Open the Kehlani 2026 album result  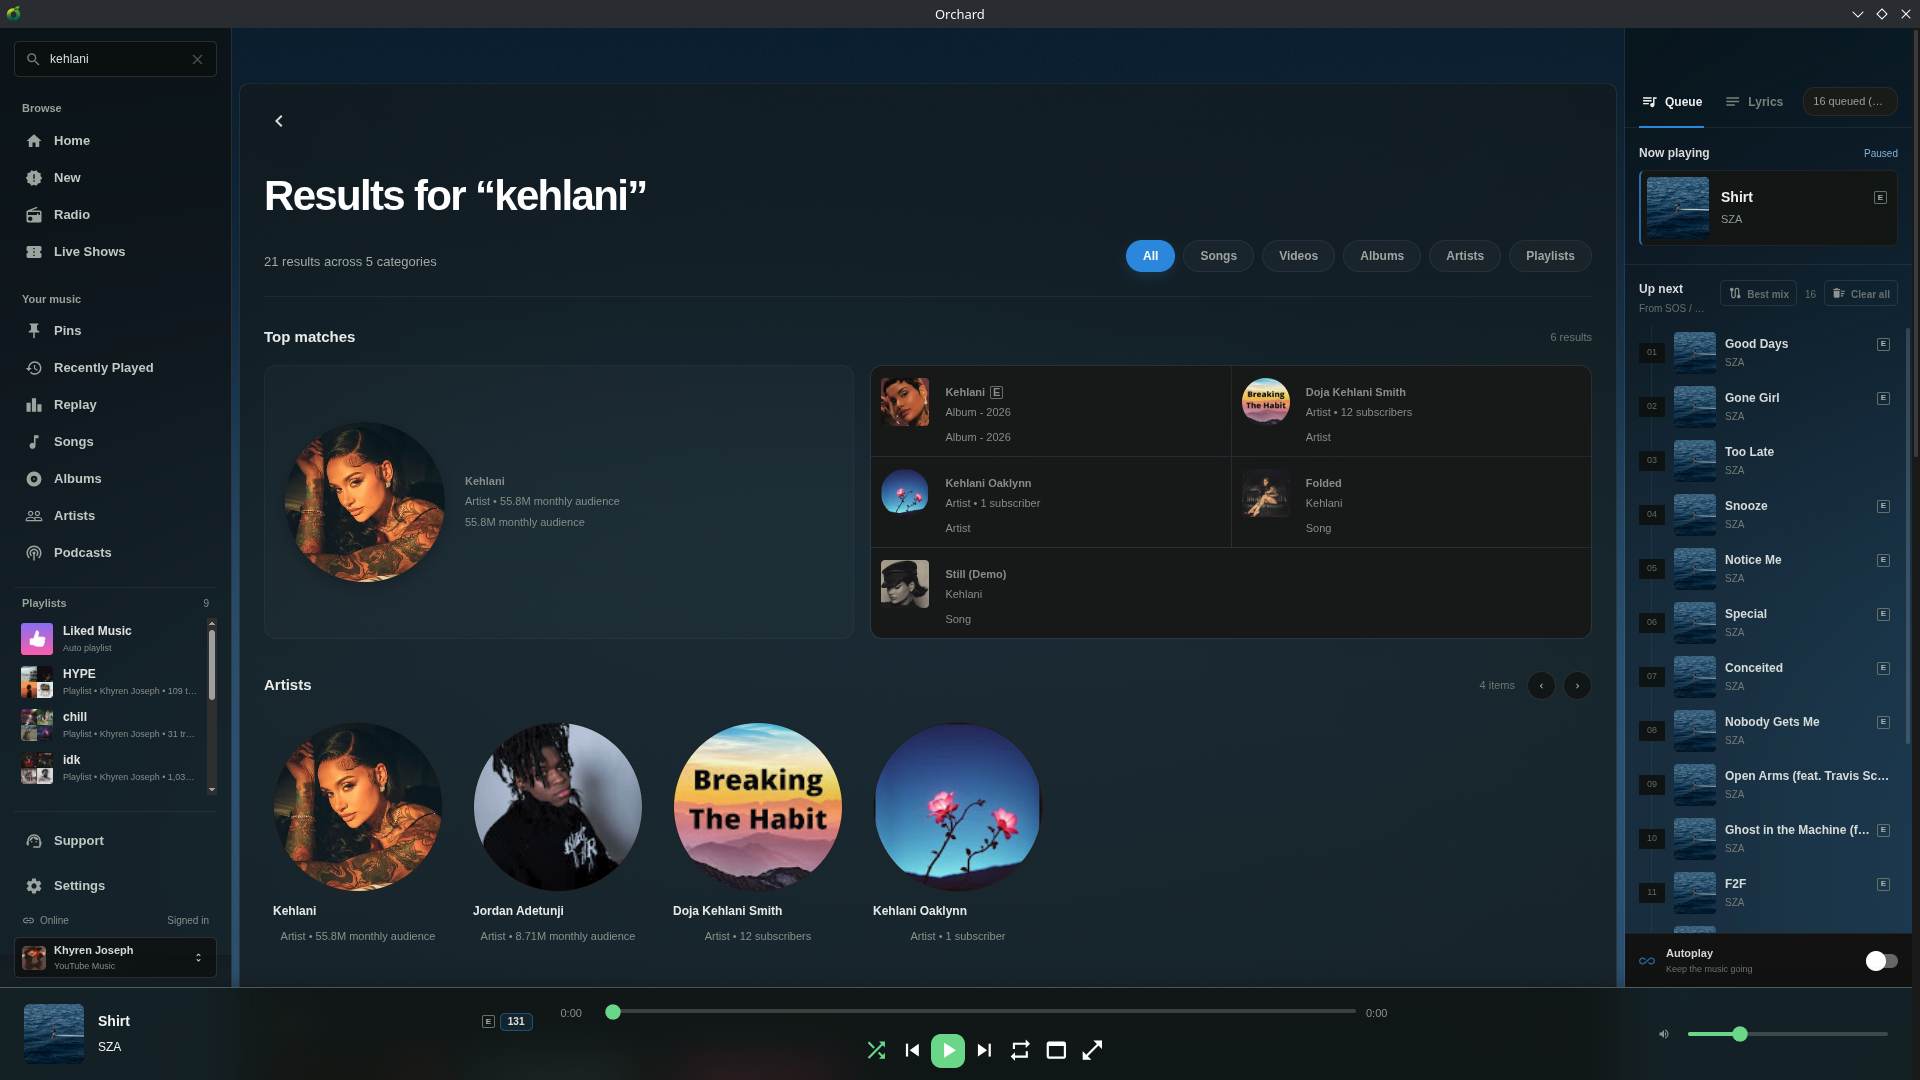(x=1050, y=411)
